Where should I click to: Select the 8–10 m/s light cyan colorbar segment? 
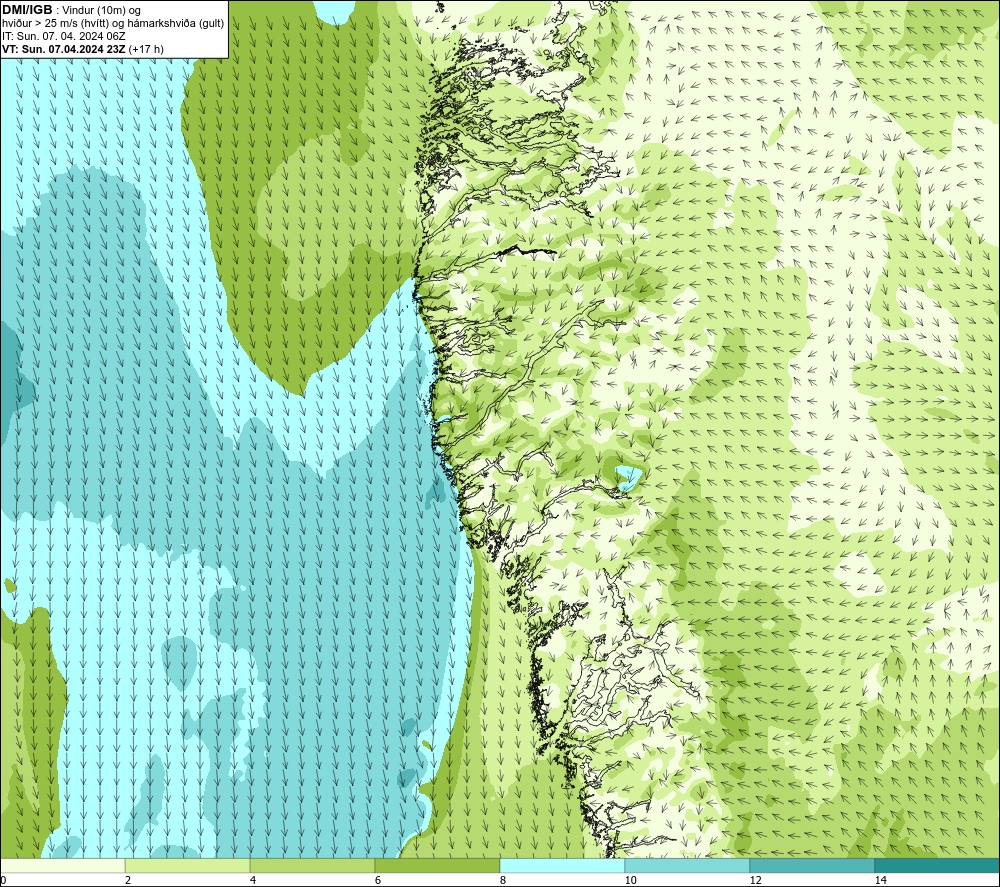(562, 865)
